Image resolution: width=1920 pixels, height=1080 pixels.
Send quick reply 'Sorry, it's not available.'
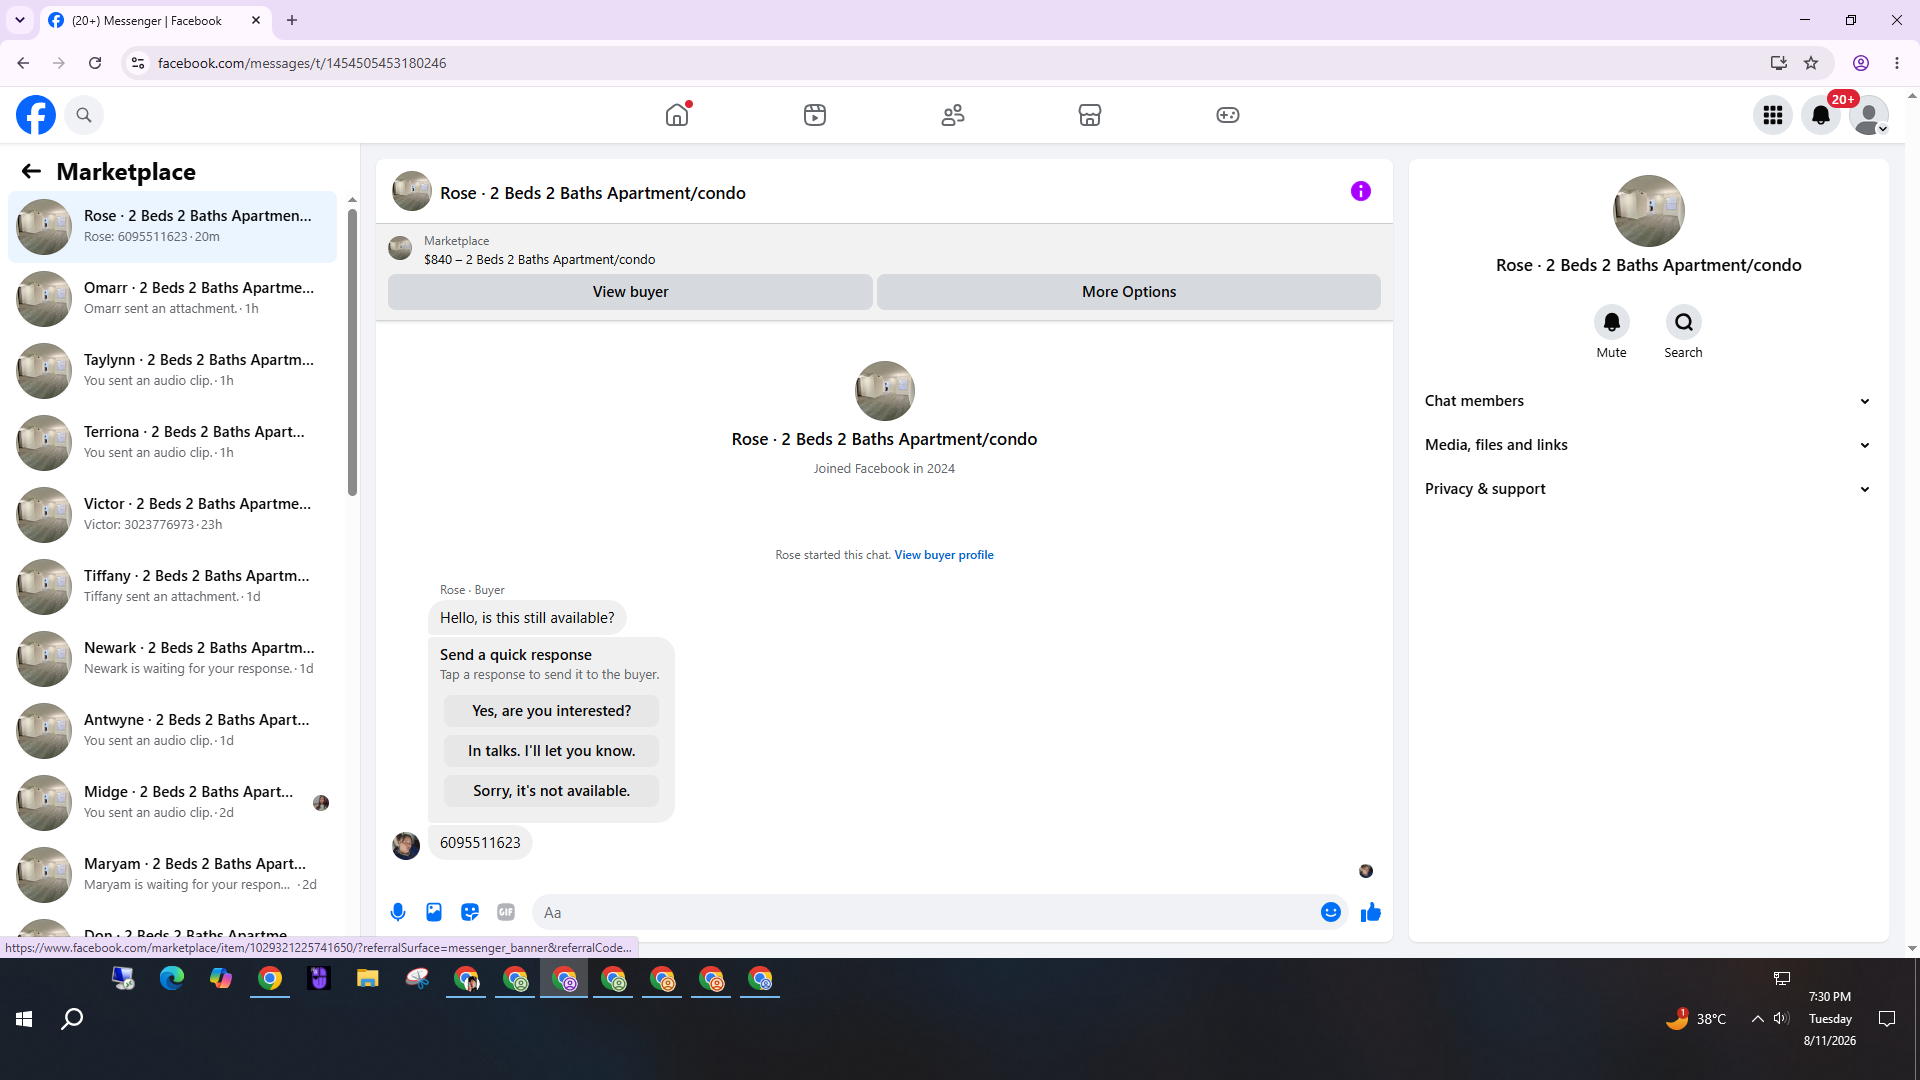[x=552, y=791]
